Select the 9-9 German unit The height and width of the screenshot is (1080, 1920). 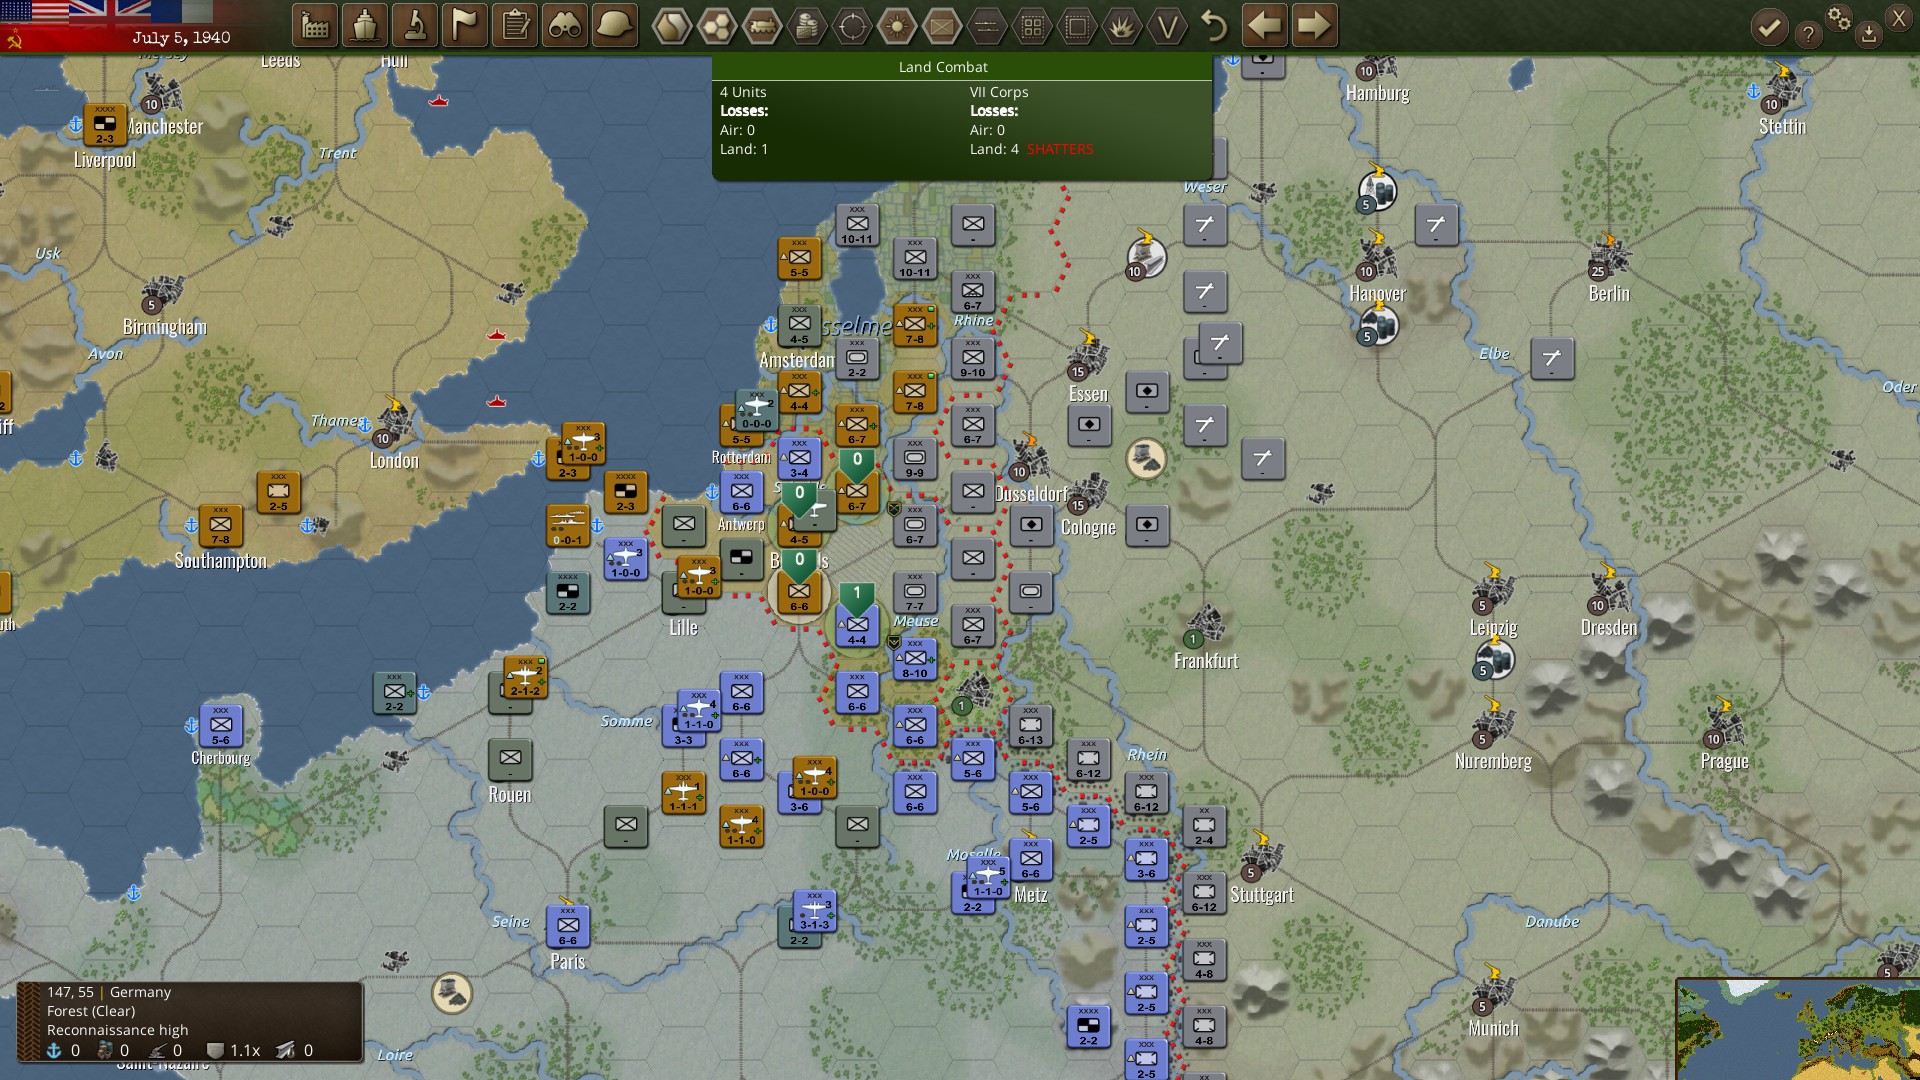point(915,458)
